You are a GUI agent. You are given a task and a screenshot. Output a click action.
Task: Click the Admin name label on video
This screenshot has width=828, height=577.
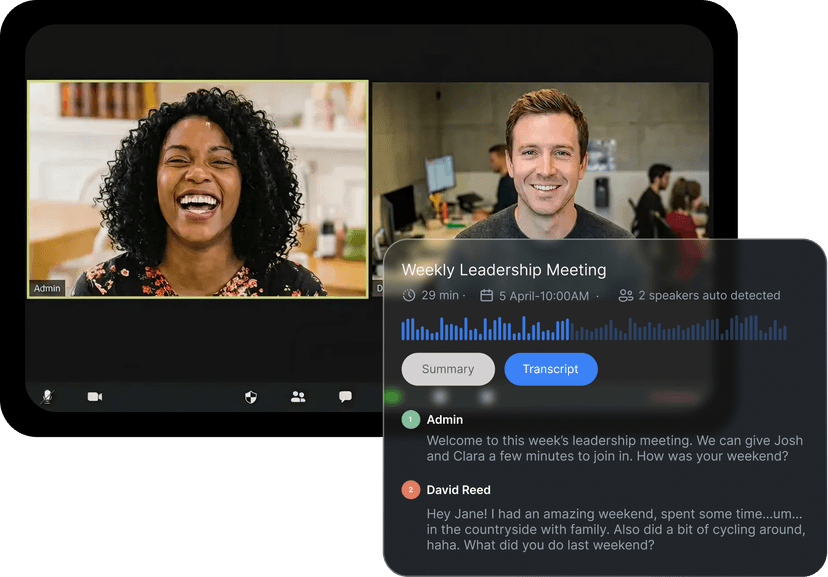[x=47, y=288]
